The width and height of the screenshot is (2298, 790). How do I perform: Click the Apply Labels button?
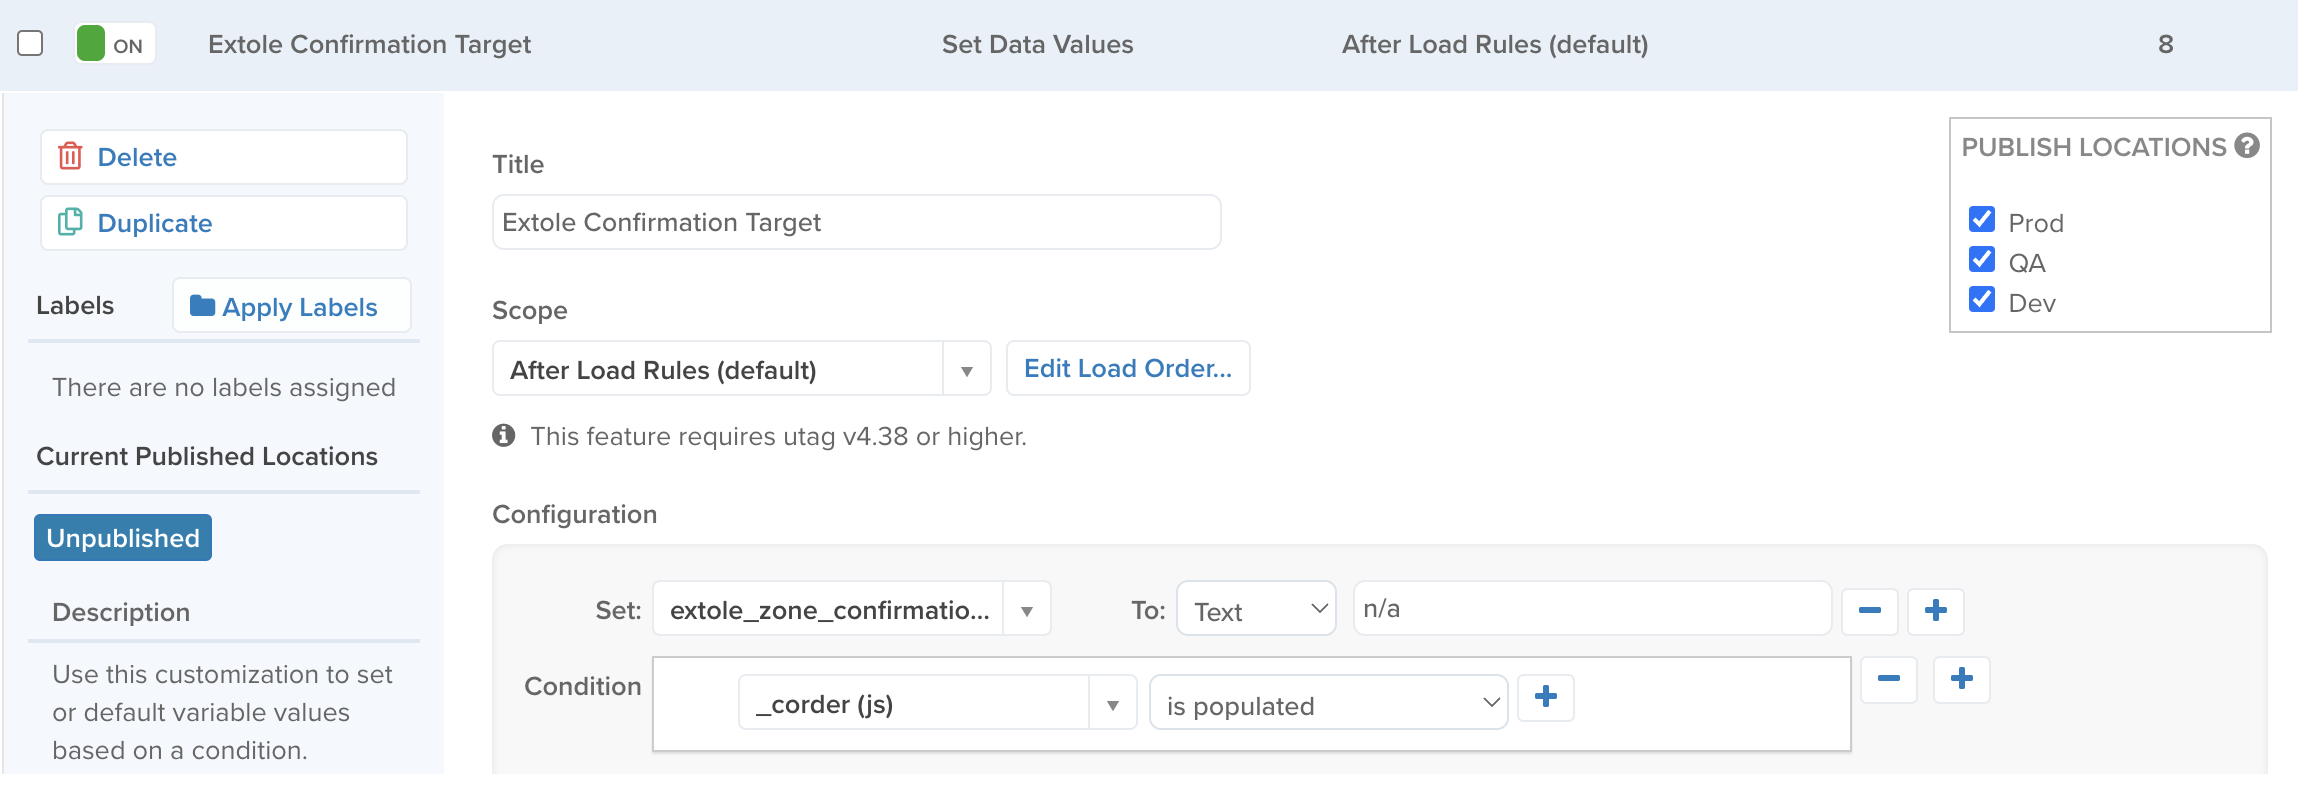(292, 306)
